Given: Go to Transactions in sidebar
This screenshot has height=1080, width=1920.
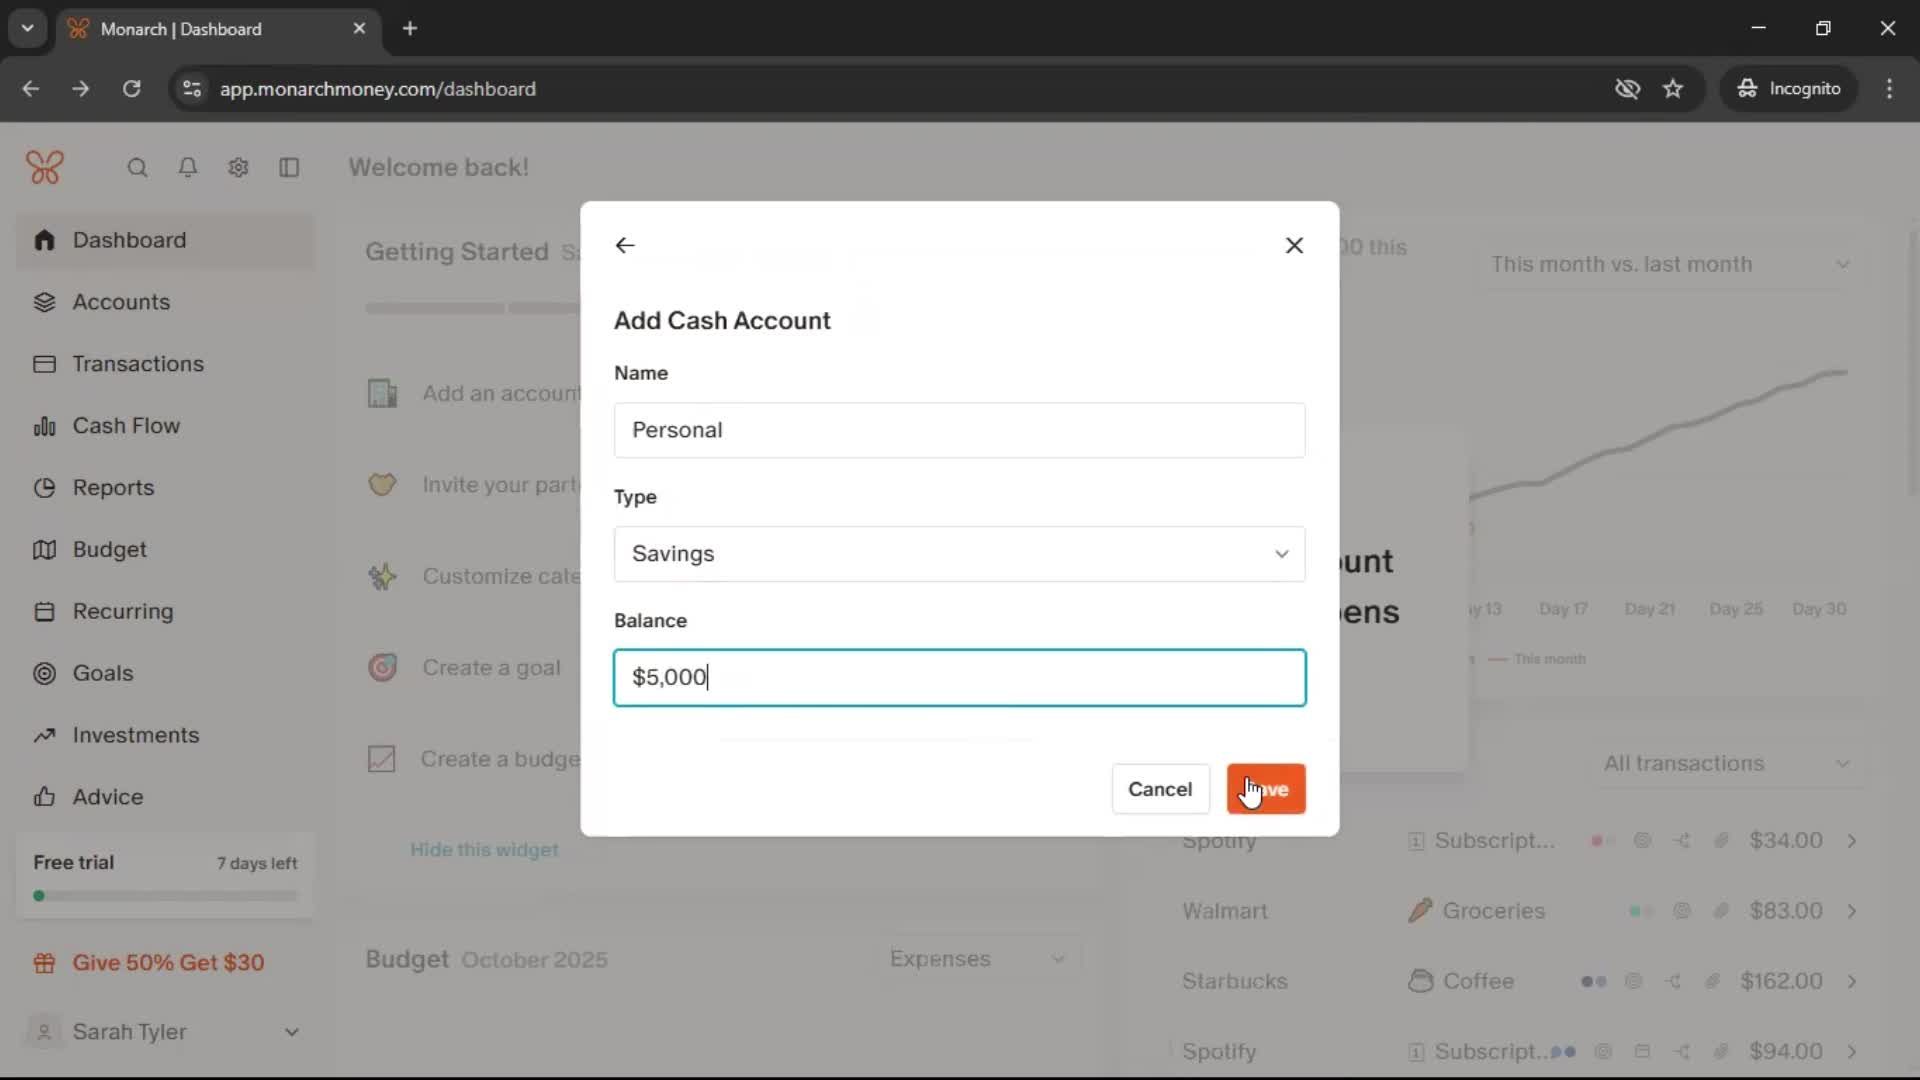Looking at the screenshot, I should [x=138, y=364].
